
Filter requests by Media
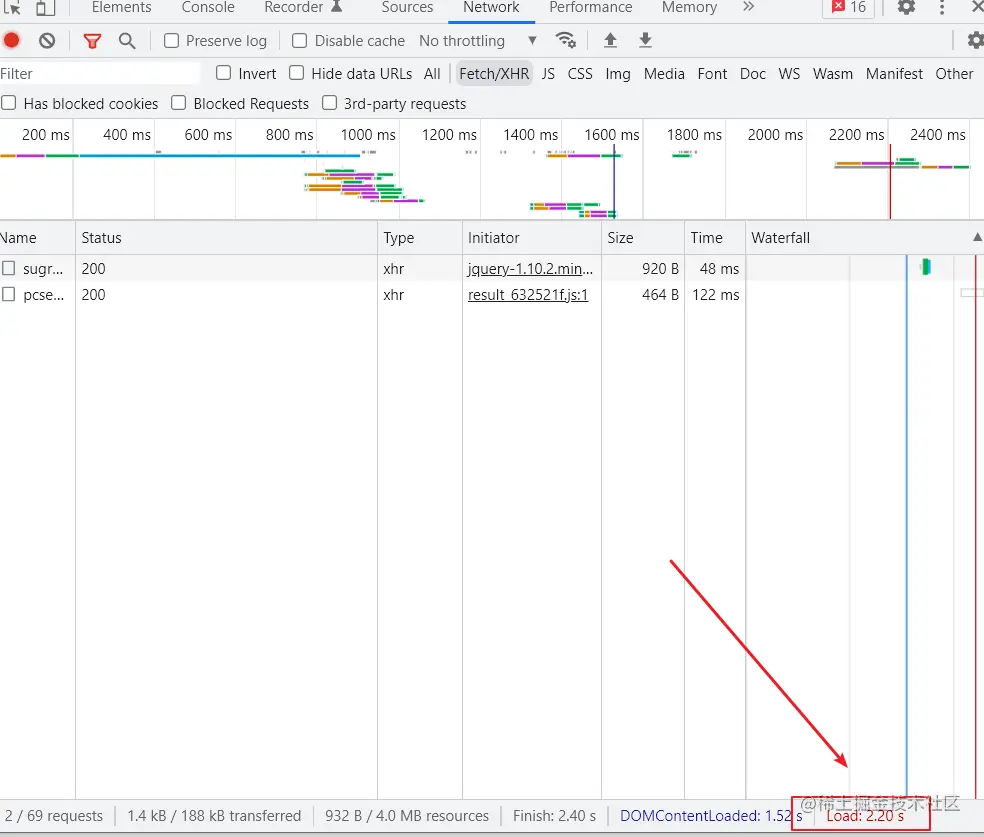pyautogui.click(x=664, y=74)
